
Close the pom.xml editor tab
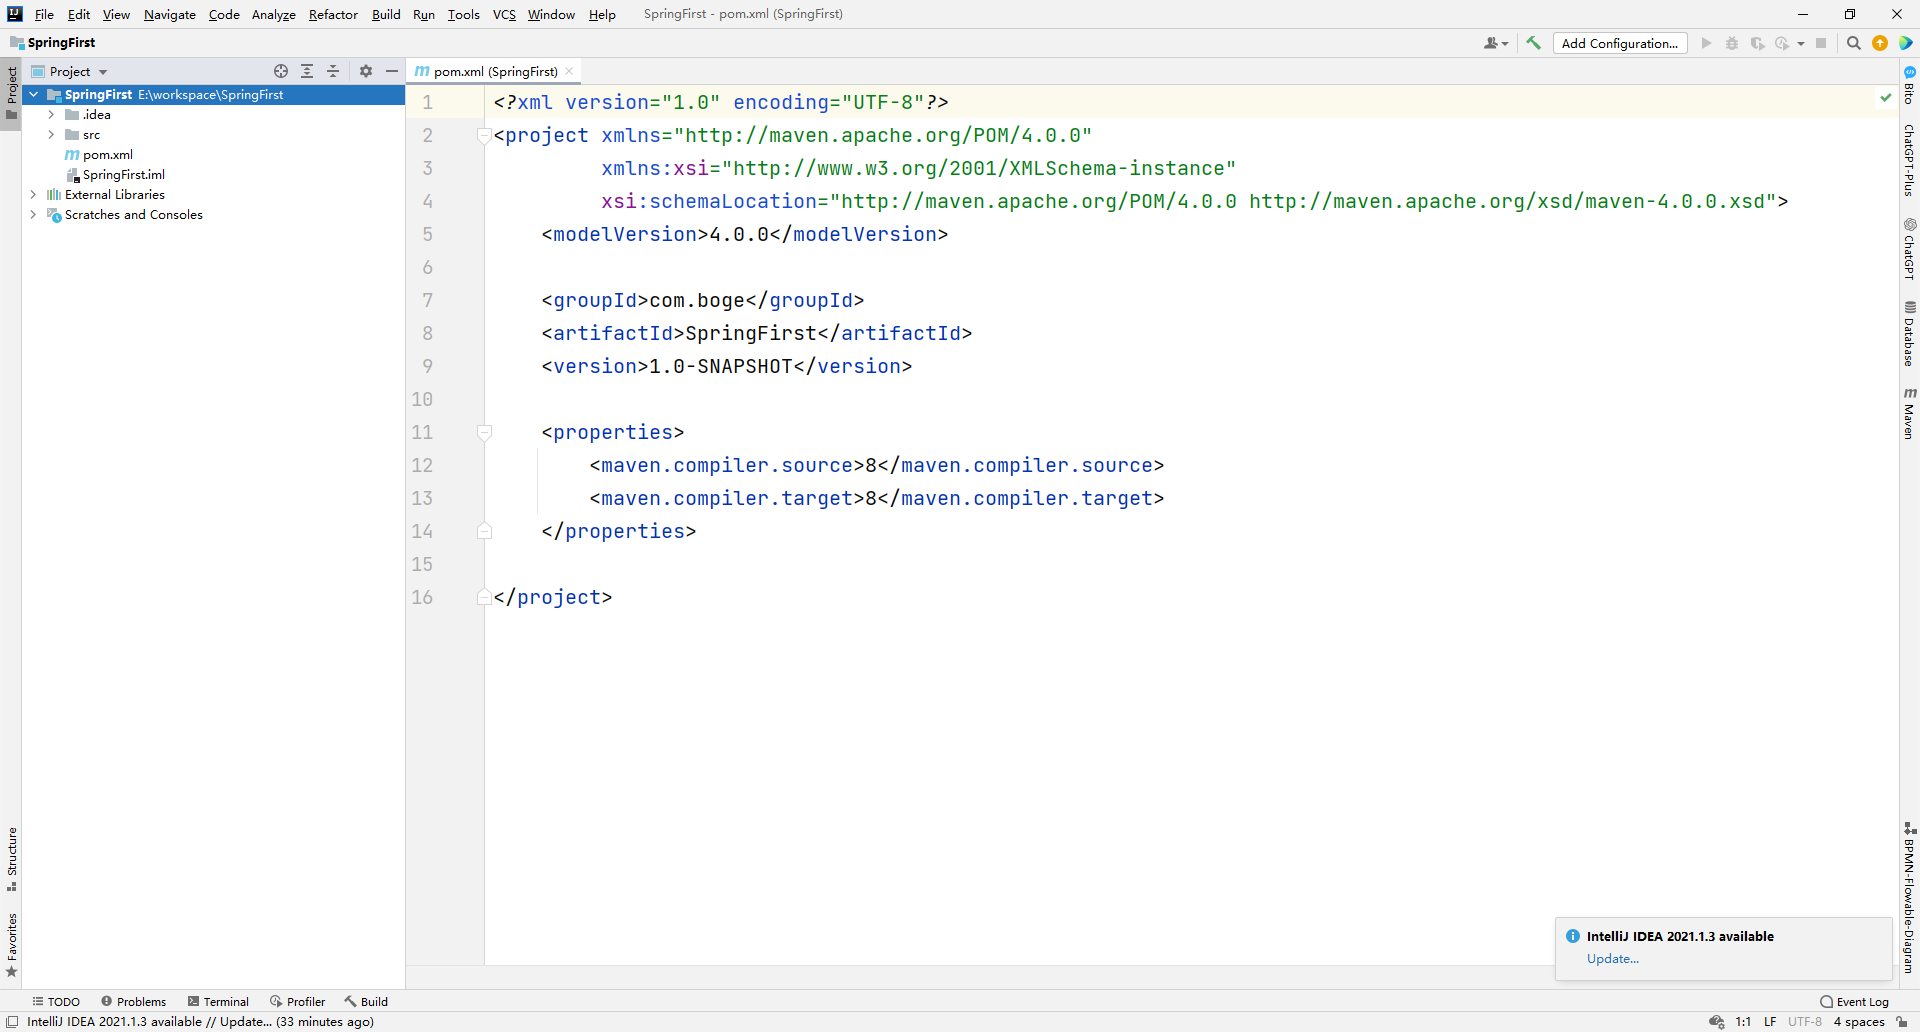[x=569, y=71]
